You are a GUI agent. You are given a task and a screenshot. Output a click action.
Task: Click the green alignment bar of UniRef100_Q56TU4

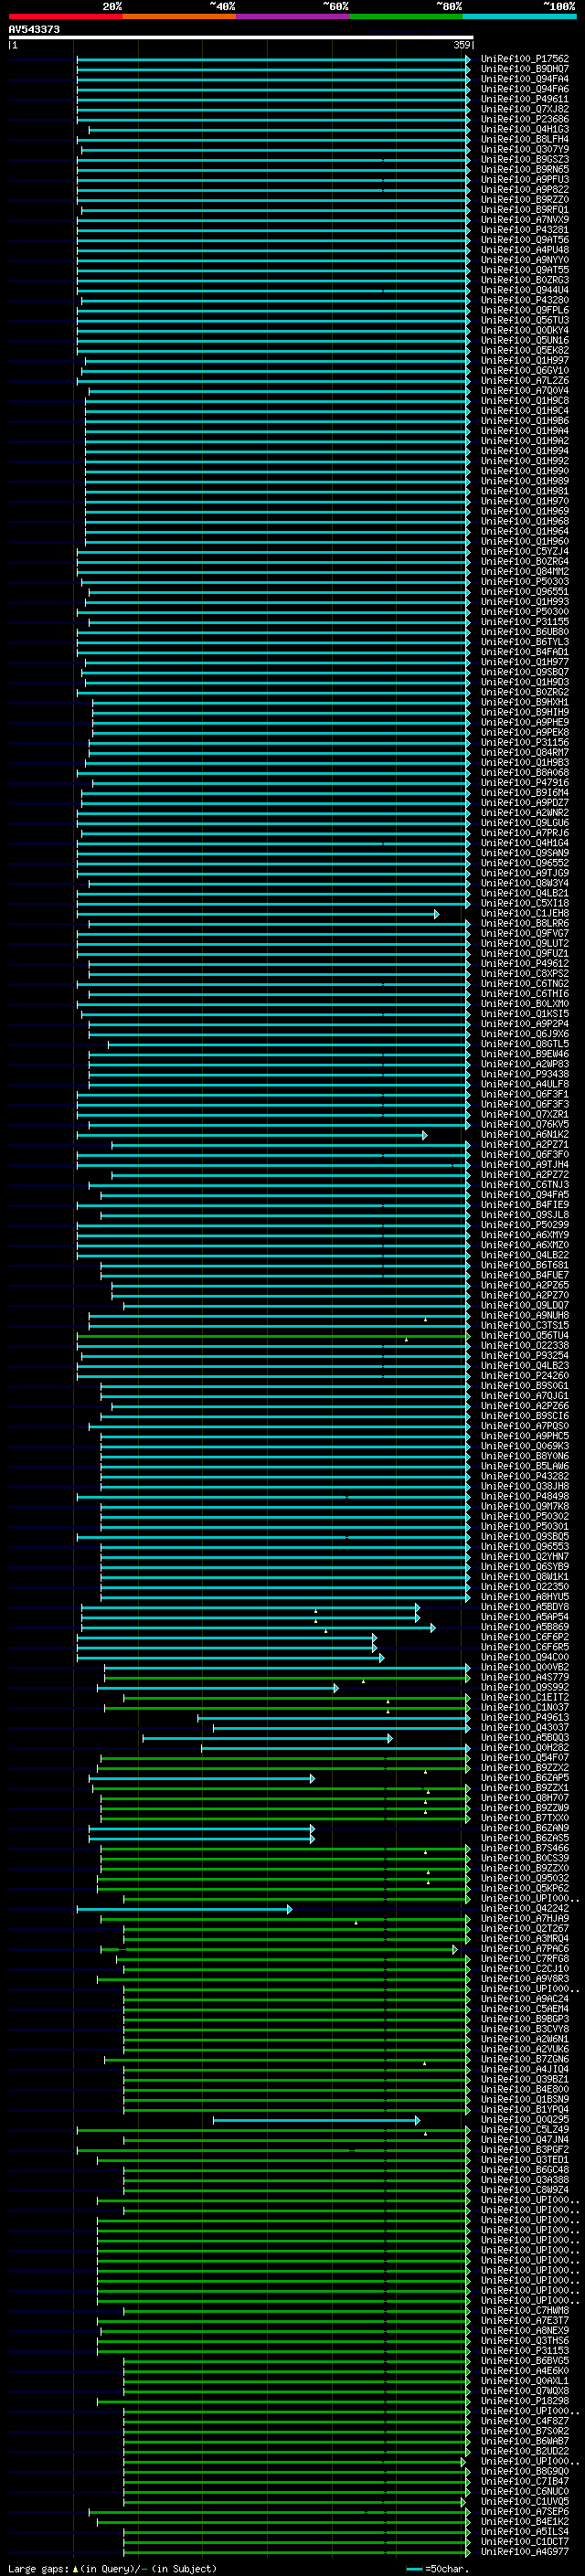click(273, 1336)
